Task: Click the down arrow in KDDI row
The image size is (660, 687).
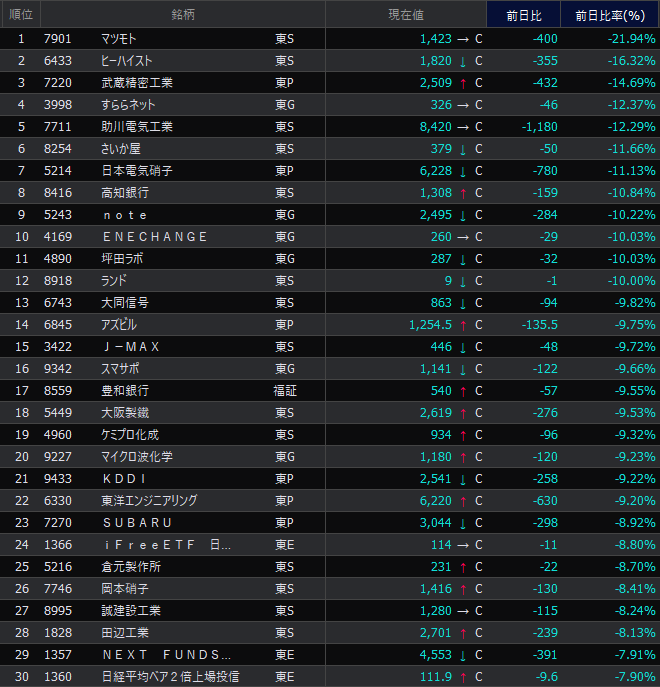Action: (463, 479)
